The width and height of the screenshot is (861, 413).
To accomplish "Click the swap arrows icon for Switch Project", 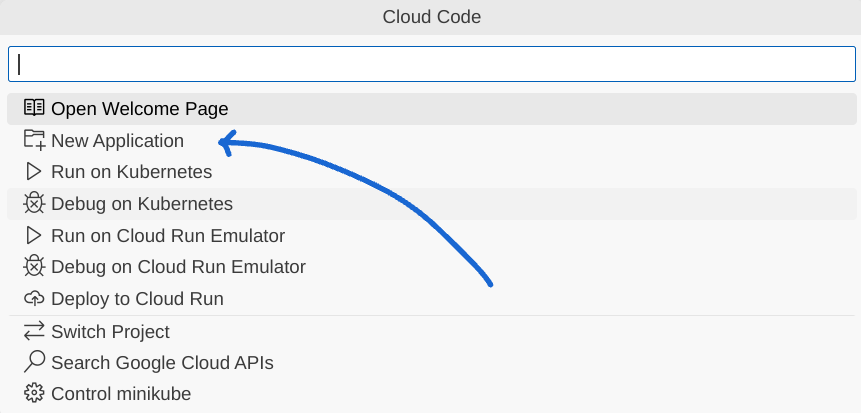I will click(35, 331).
